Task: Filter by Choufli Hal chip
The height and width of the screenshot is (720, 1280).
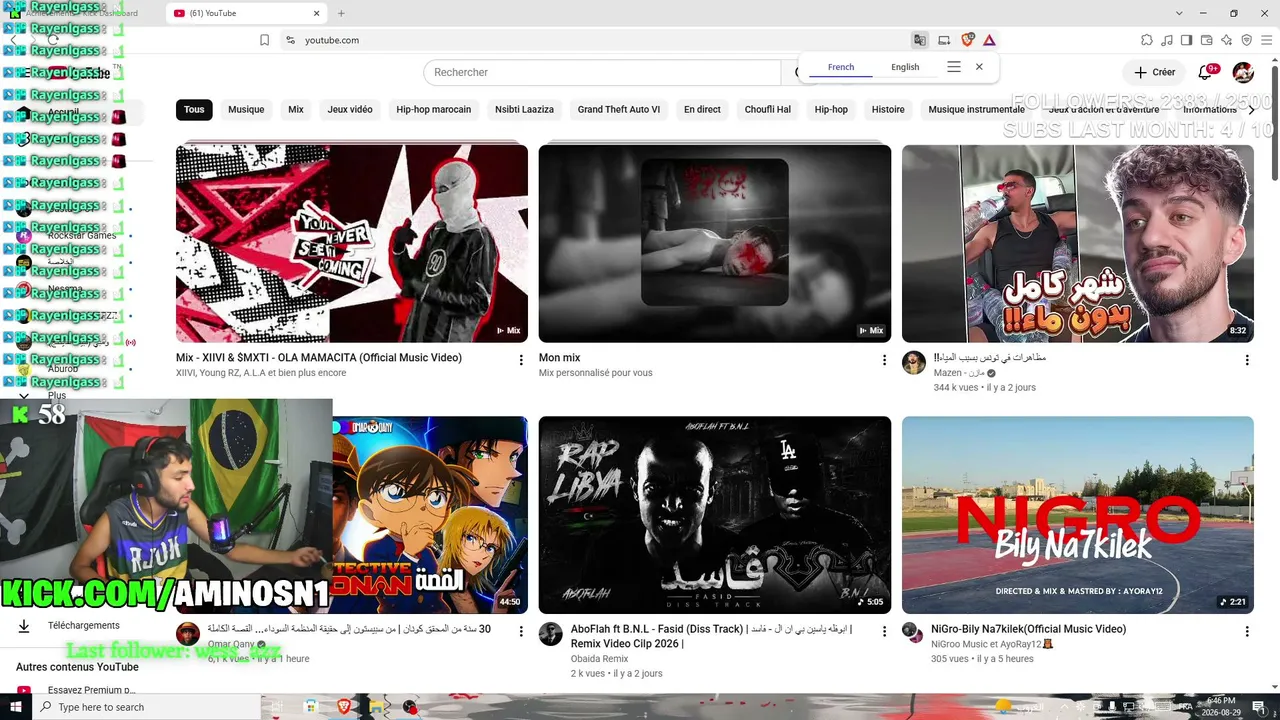Action: coord(768,109)
